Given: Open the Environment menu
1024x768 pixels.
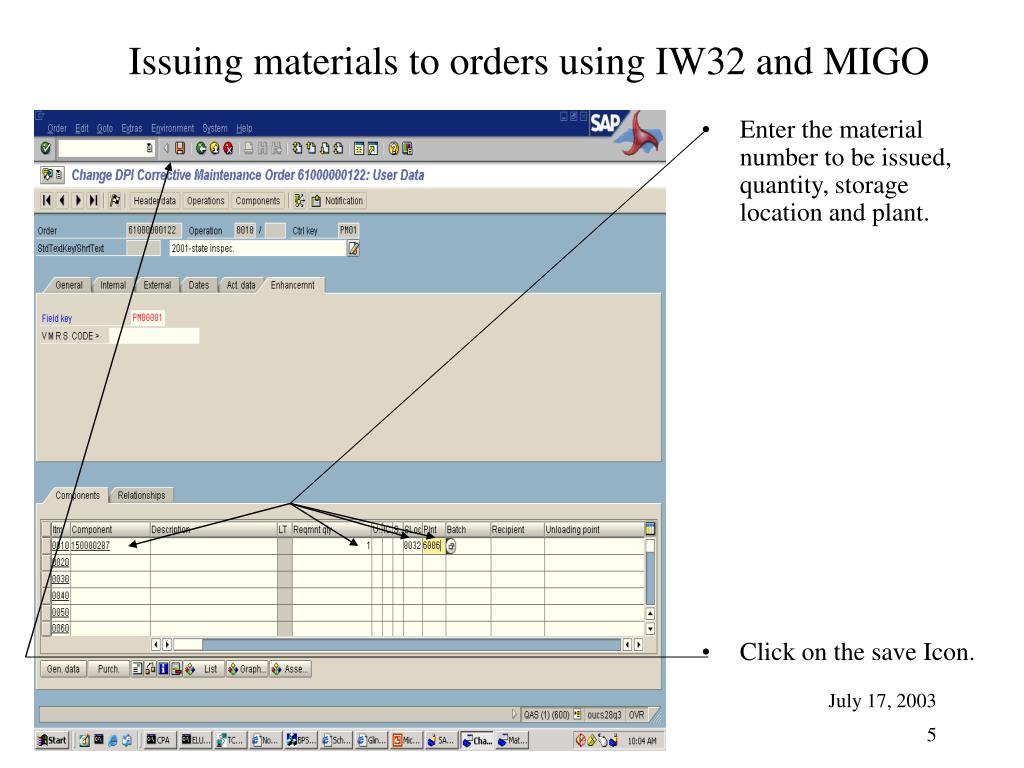Looking at the screenshot, I should pos(172,129).
